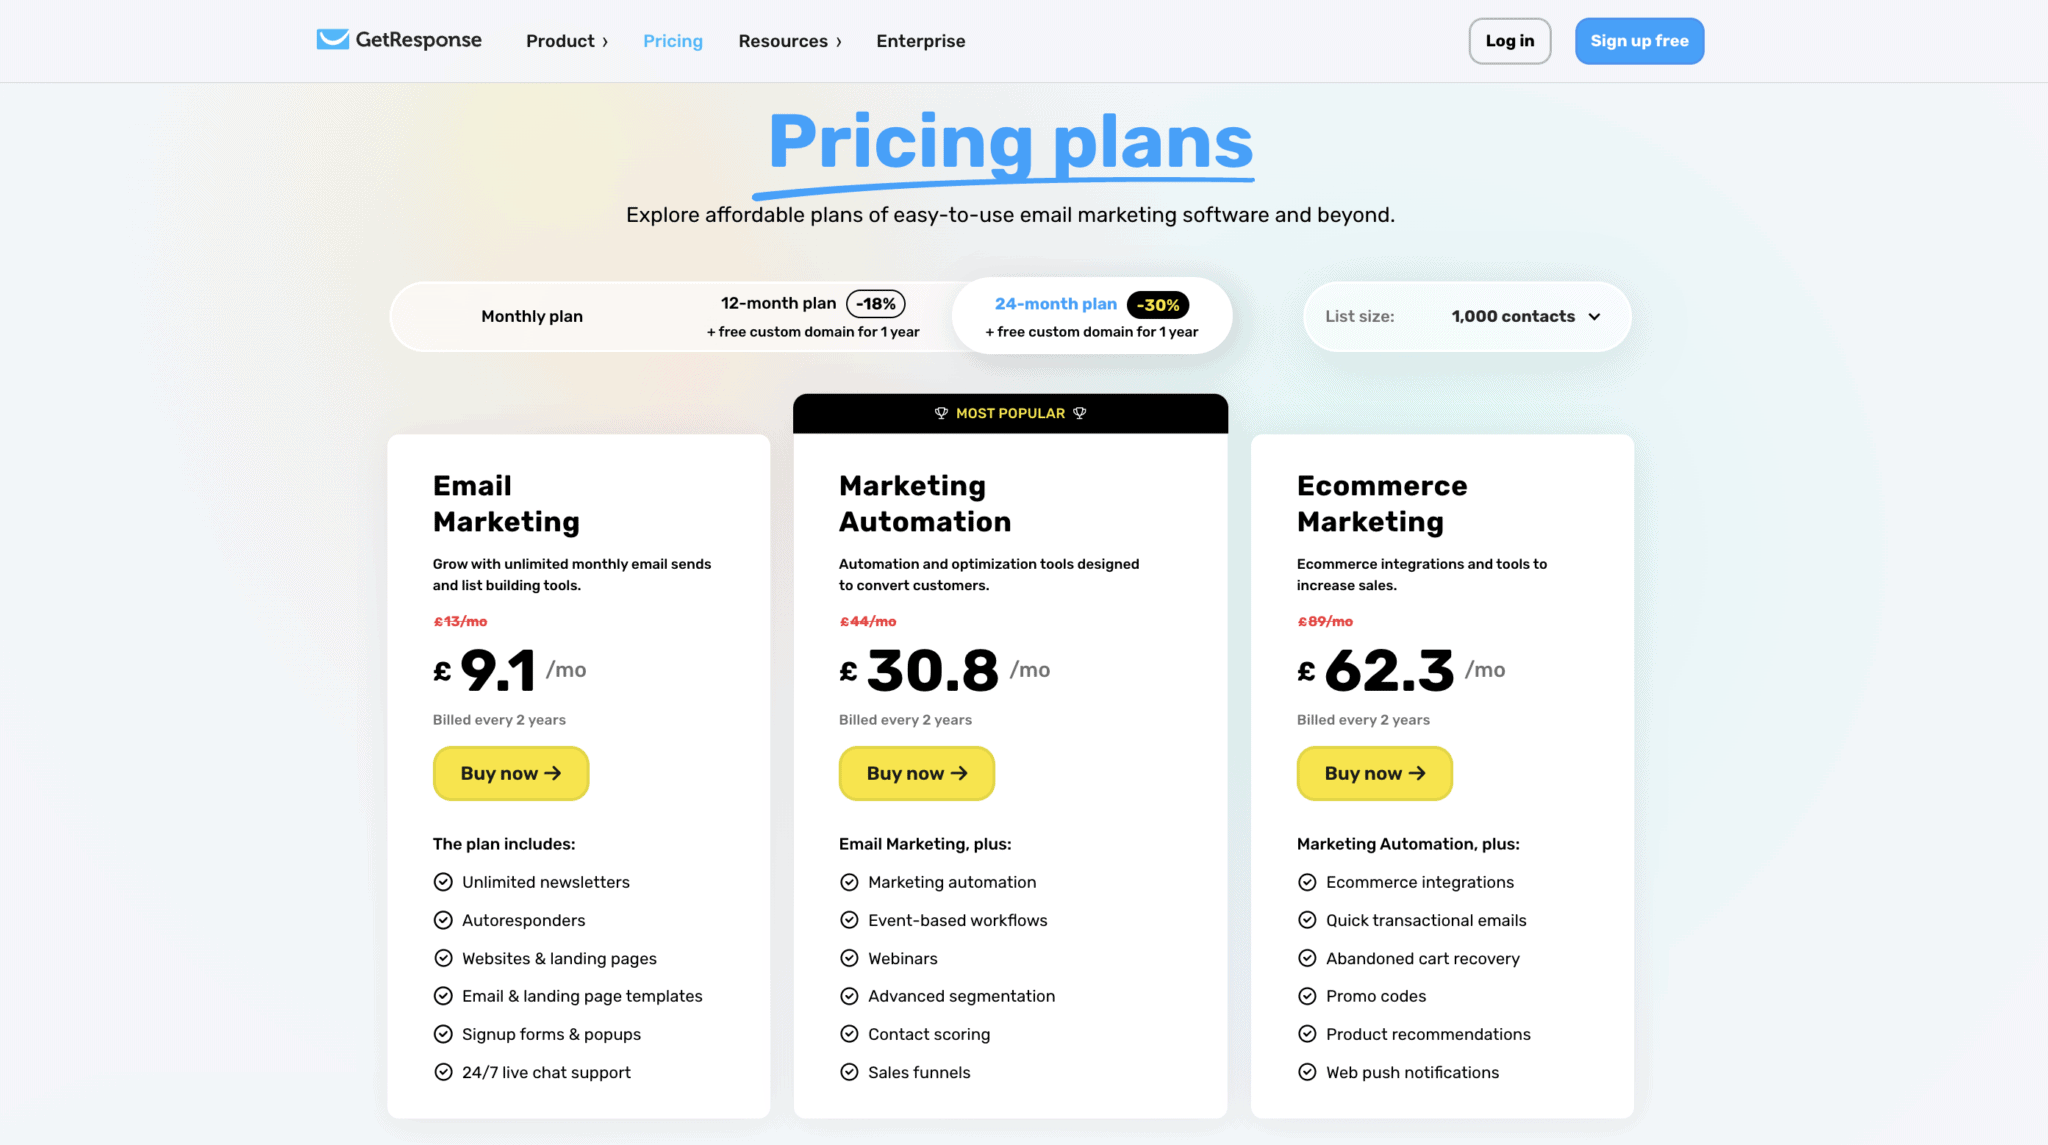Open the Pricing navigation item
The image size is (2048, 1145).
[x=672, y=41]
